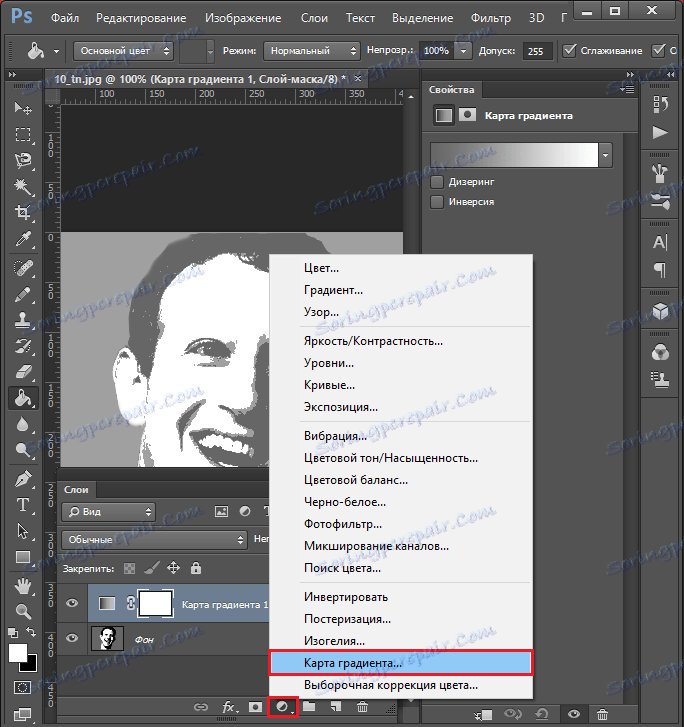
Task: Toggle lock transparent pixels
Action: point(129,568)
